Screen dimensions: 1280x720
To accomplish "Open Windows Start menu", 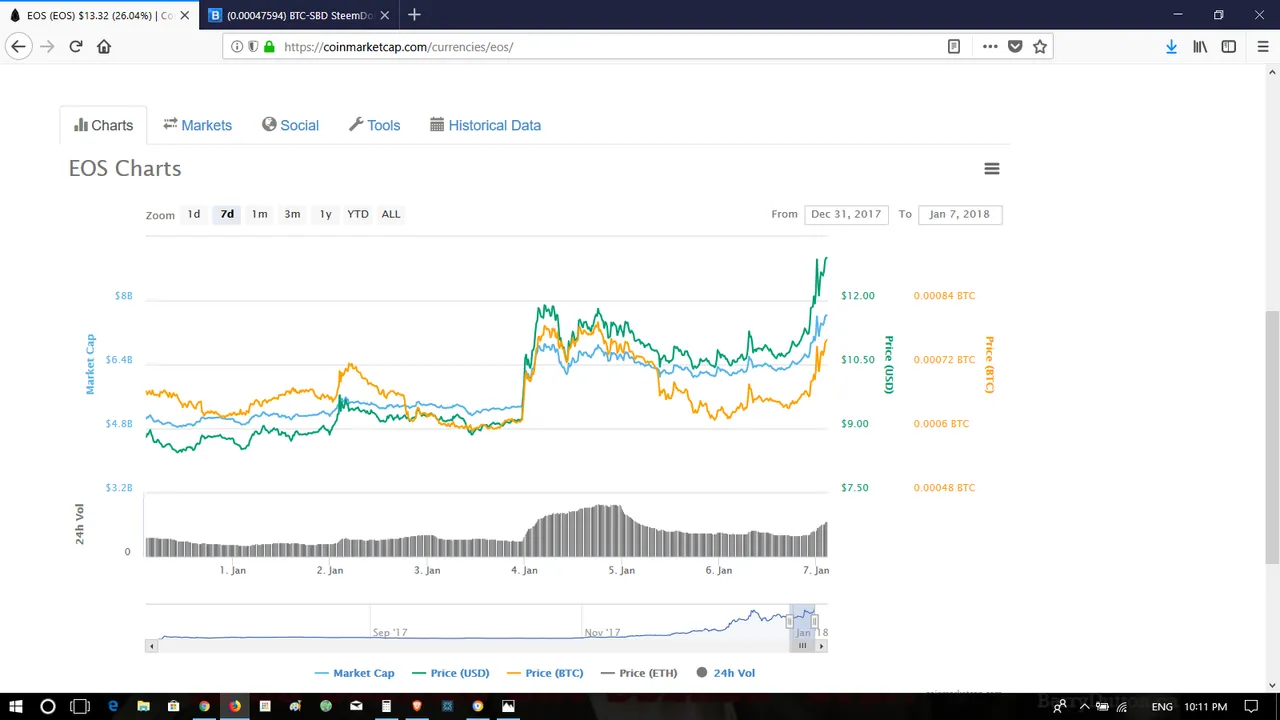I will click(x=16, y=706).
